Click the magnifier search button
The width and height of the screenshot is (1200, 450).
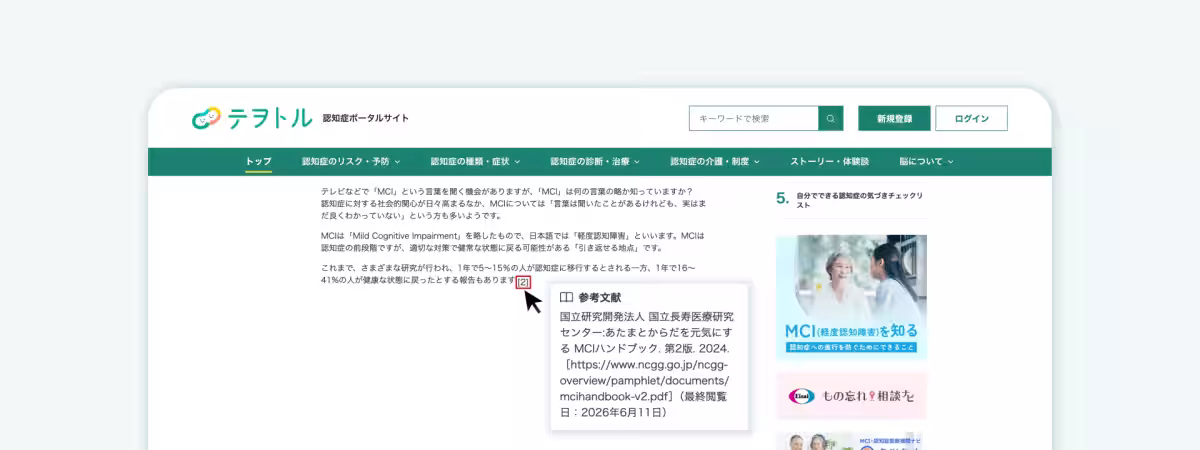coord(830,119)
